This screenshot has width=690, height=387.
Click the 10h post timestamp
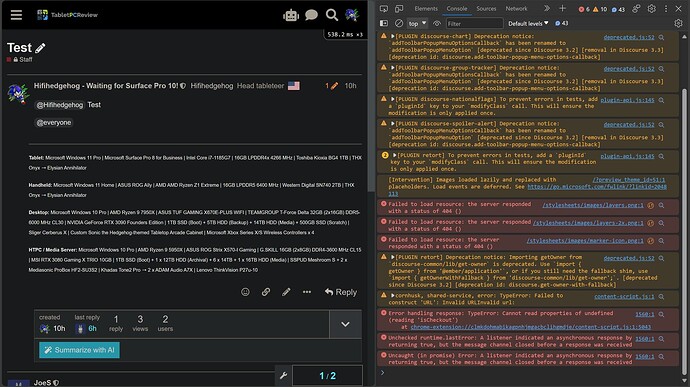click(x=350, y=86)
